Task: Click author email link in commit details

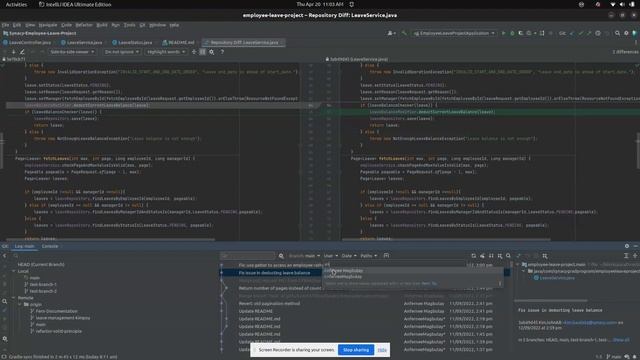Action: [589, 322]
